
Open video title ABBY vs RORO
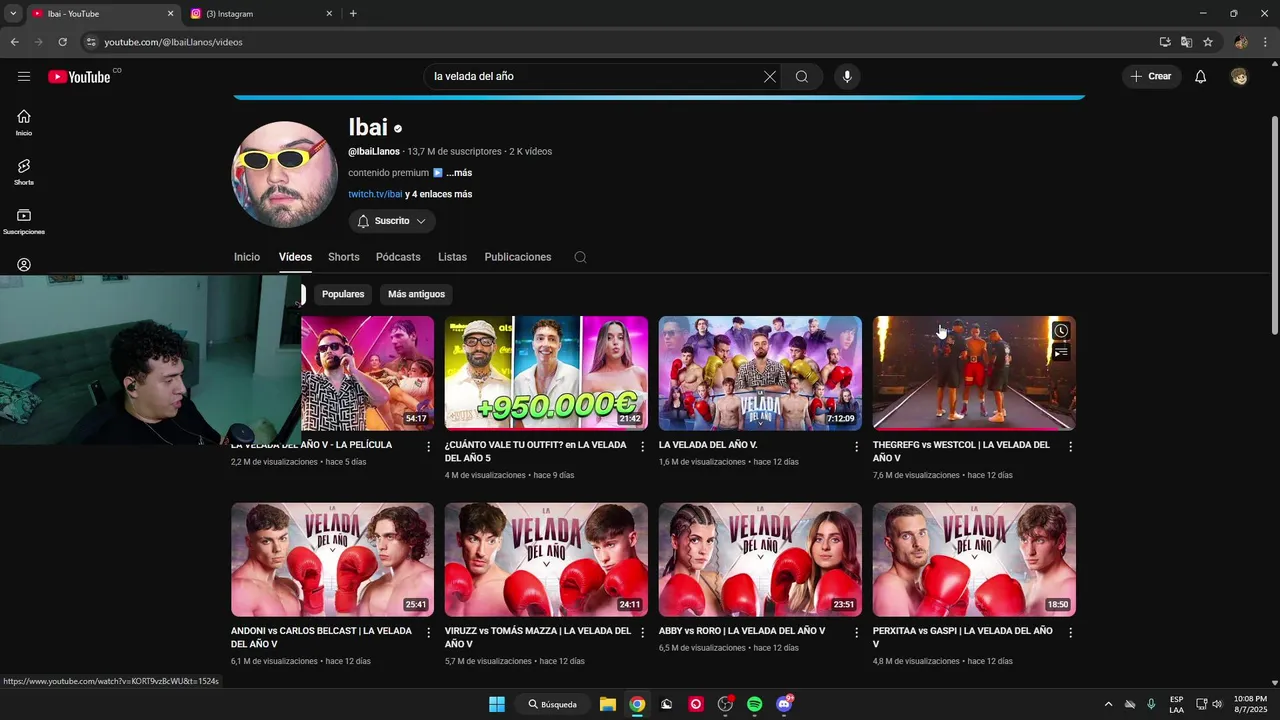[x=742, y=631]
